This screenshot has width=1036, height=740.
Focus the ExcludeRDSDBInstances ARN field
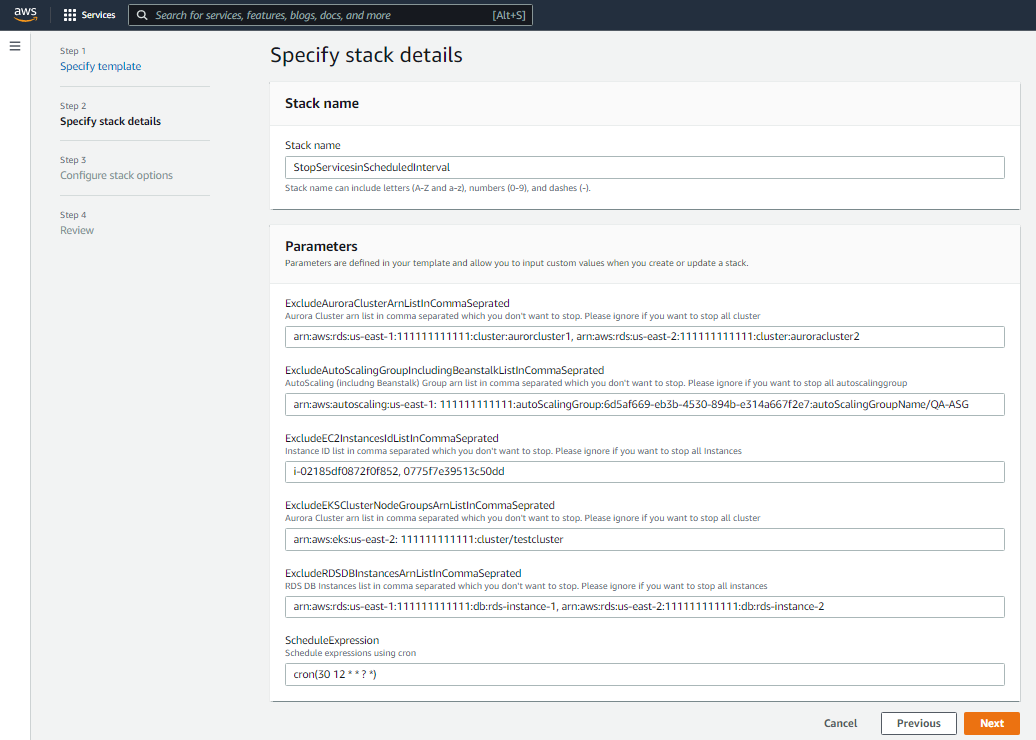(x=645, y=606)
